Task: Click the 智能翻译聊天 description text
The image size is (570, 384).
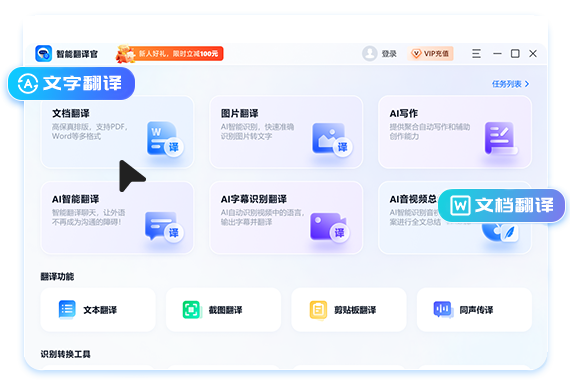Action: [88, 217]
